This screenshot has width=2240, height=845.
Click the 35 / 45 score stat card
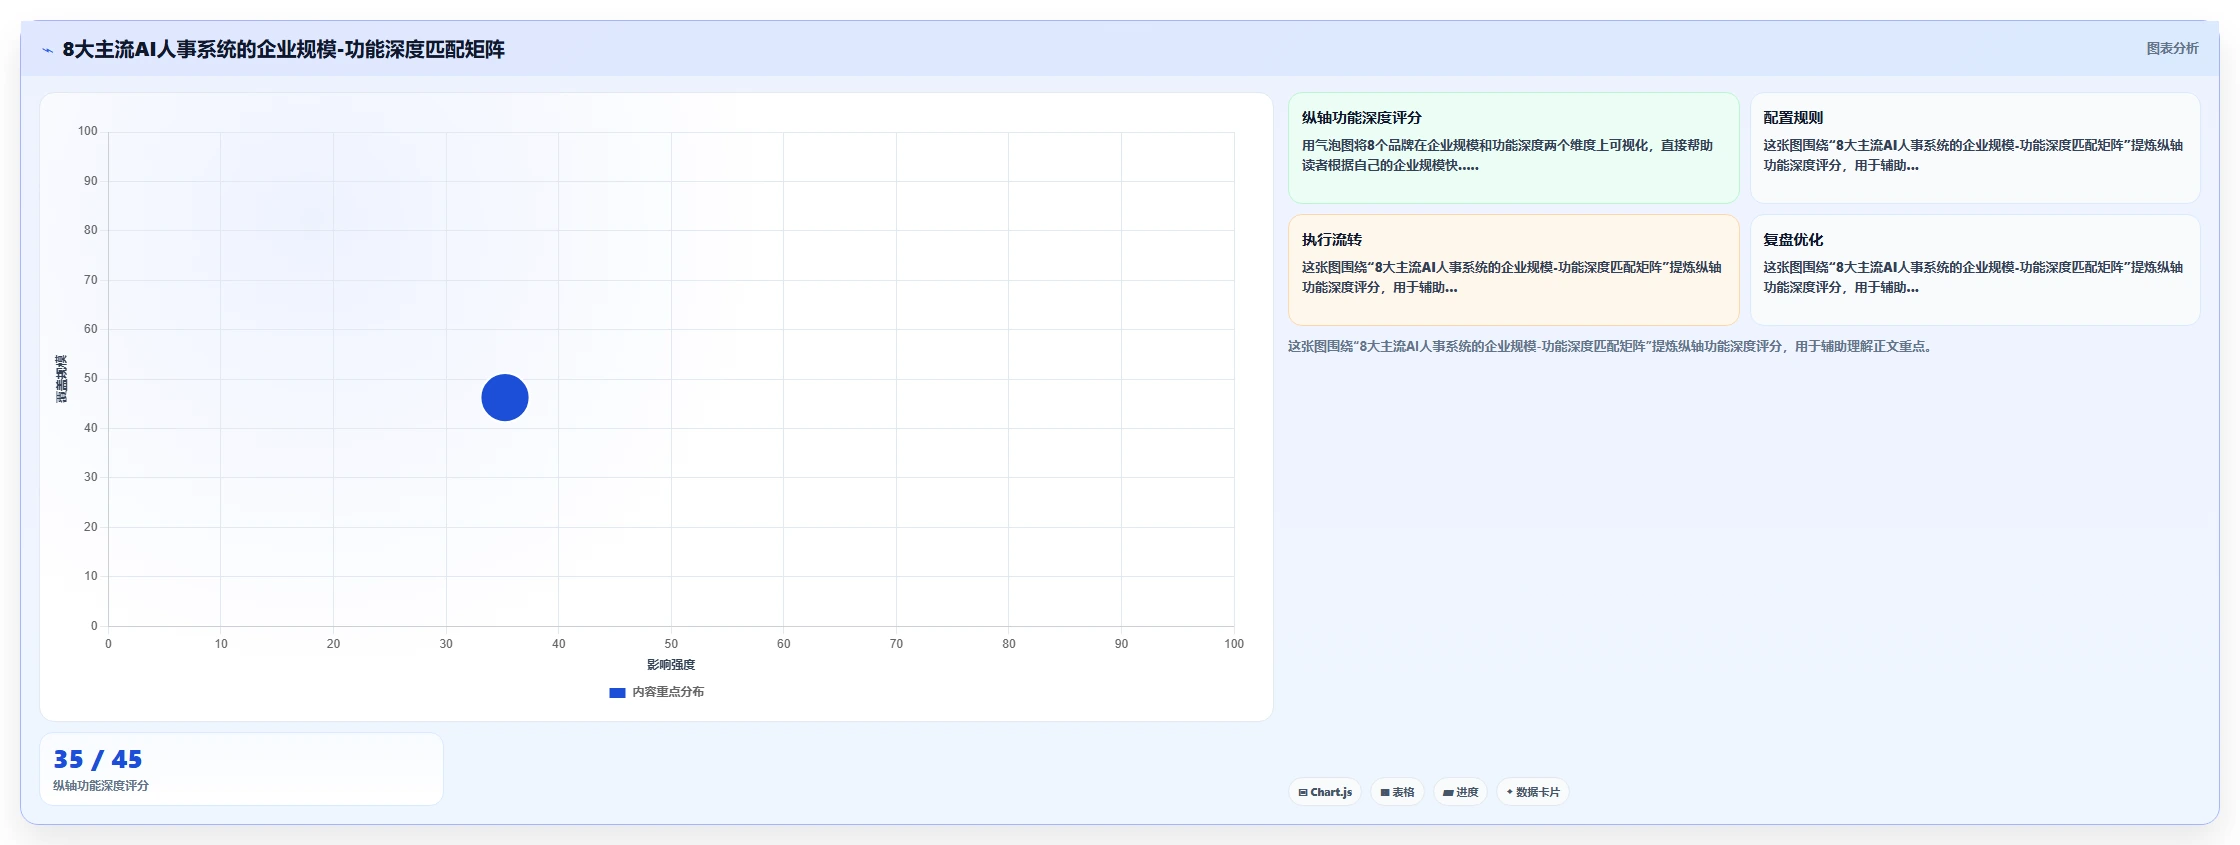[241, 769]
